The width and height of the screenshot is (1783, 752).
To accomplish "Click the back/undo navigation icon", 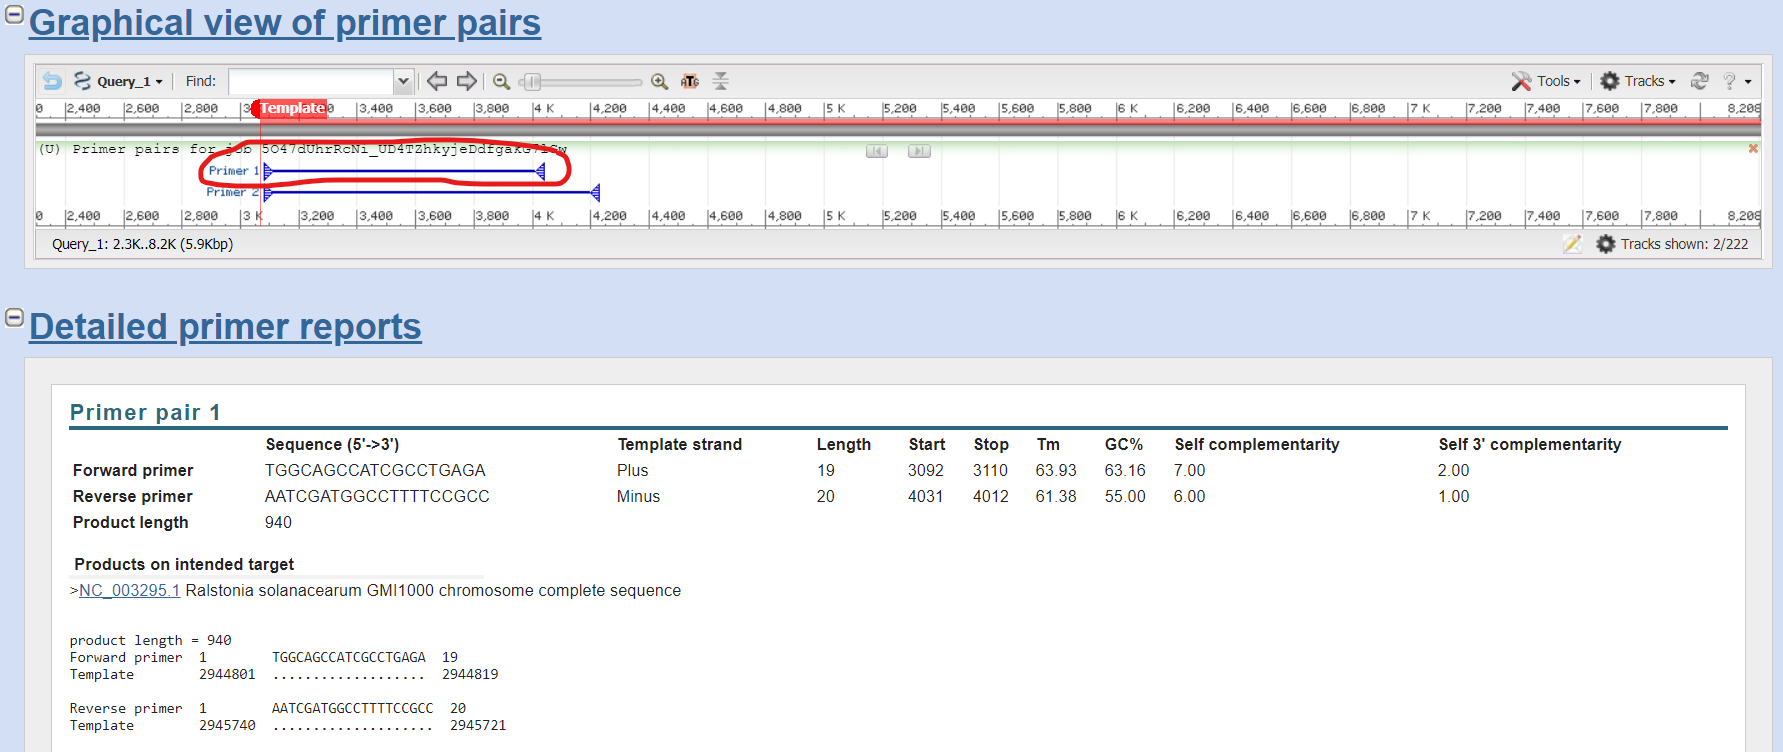I will pos(52,81).
